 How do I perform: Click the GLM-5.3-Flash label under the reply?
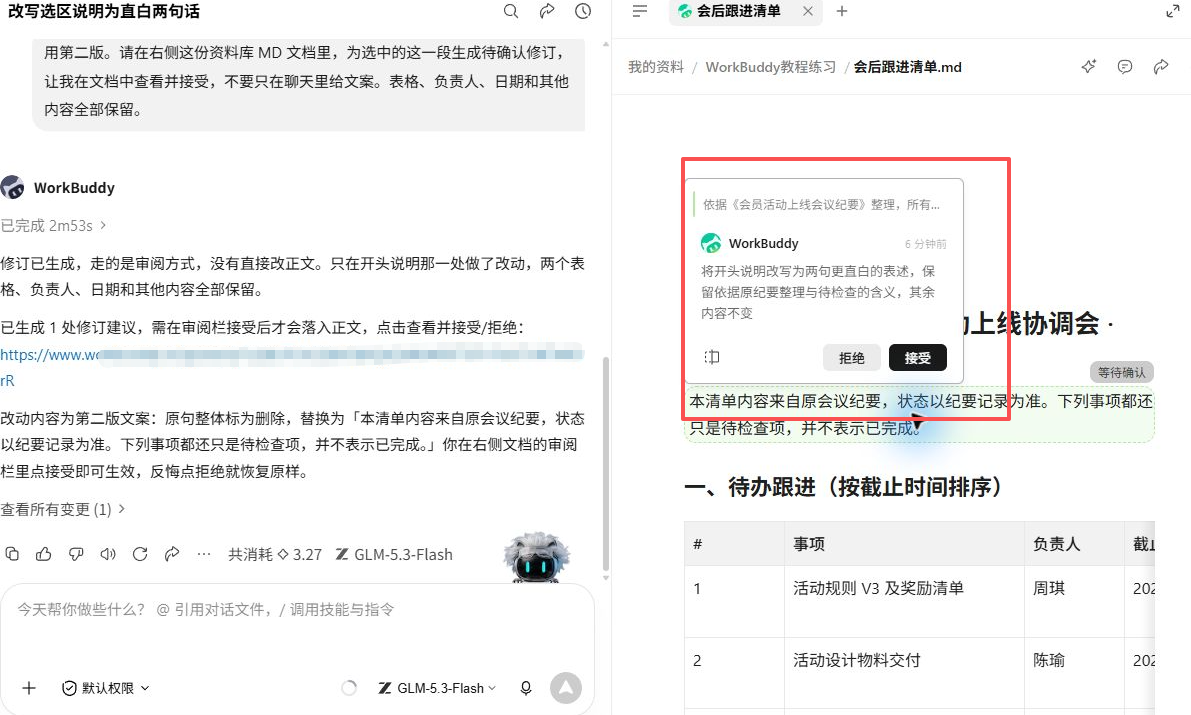[394, 555]
